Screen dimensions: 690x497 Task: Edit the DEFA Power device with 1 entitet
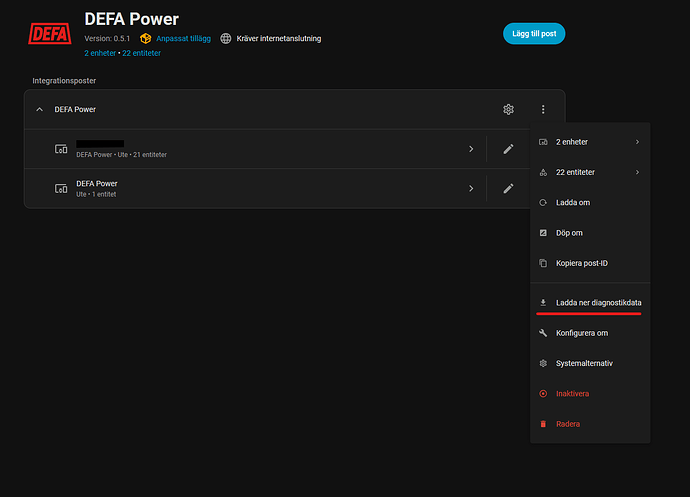(x=508, y=188)
